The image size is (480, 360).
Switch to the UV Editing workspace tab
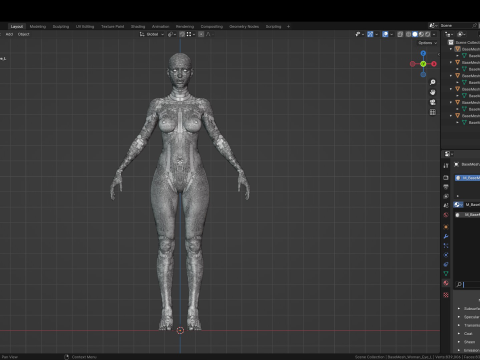click(85, 26)
